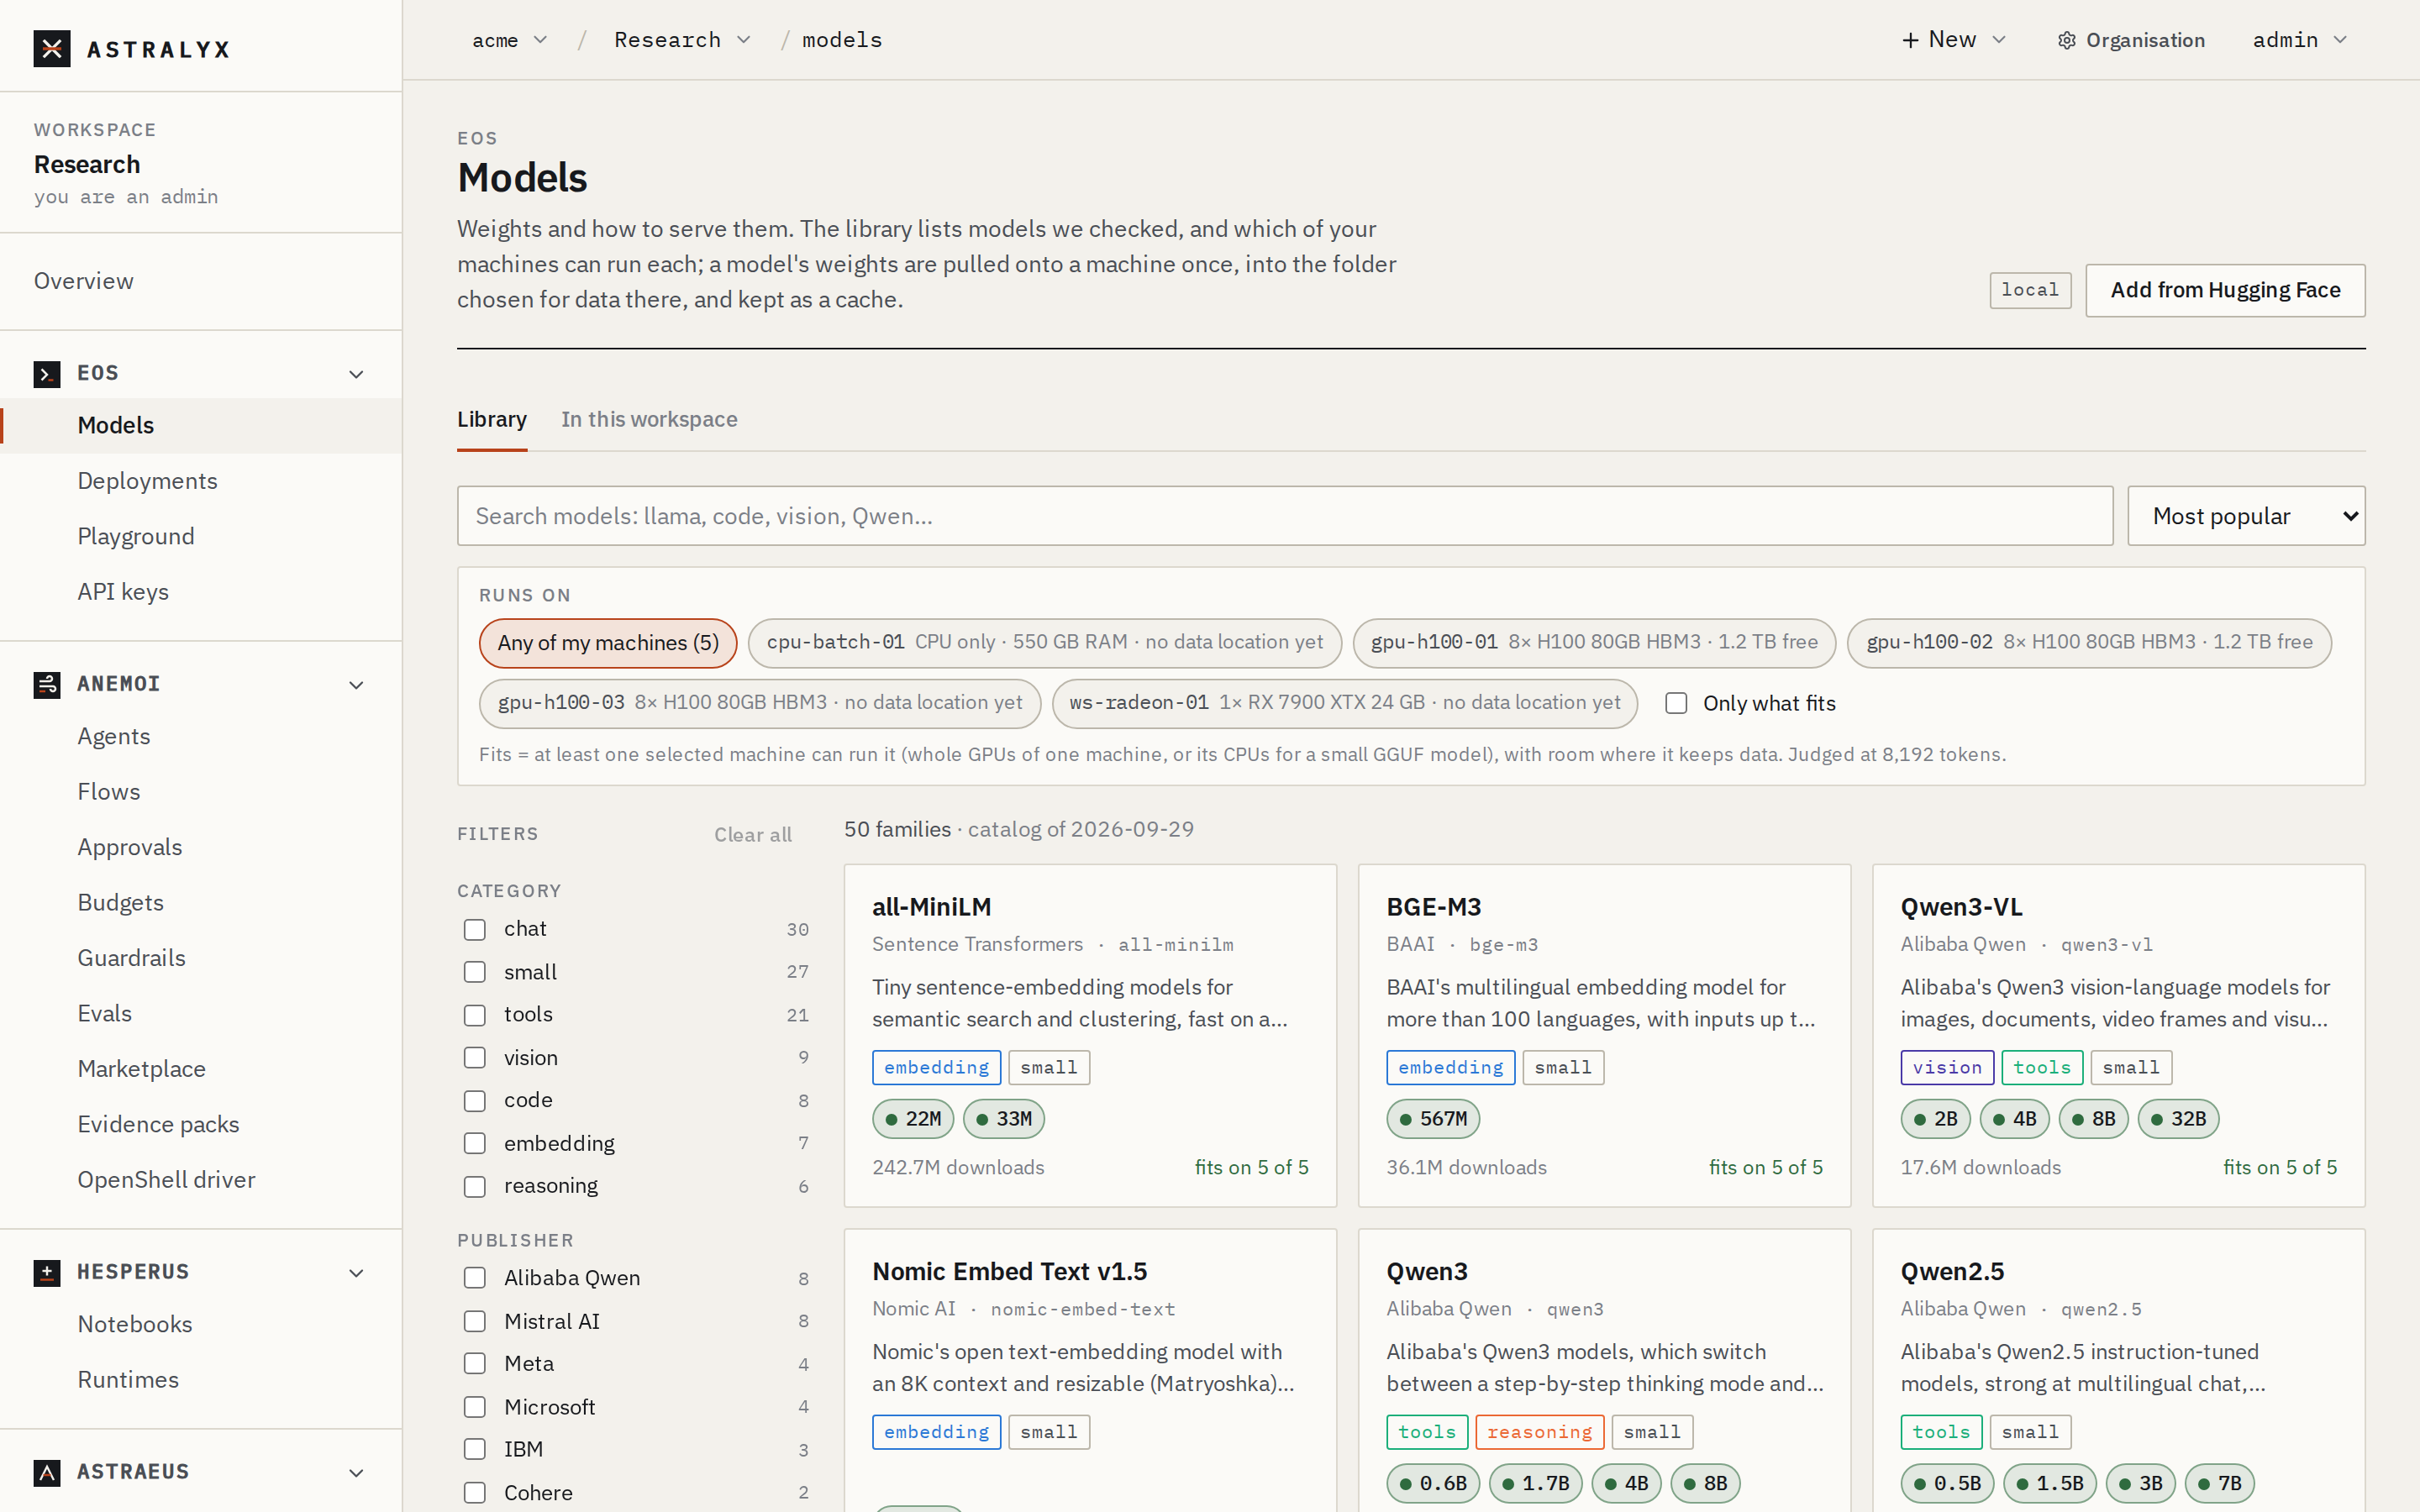Select the Library tab
Image resolution: width=2420 pixels, height=1512 pixels.
(492, 420)
